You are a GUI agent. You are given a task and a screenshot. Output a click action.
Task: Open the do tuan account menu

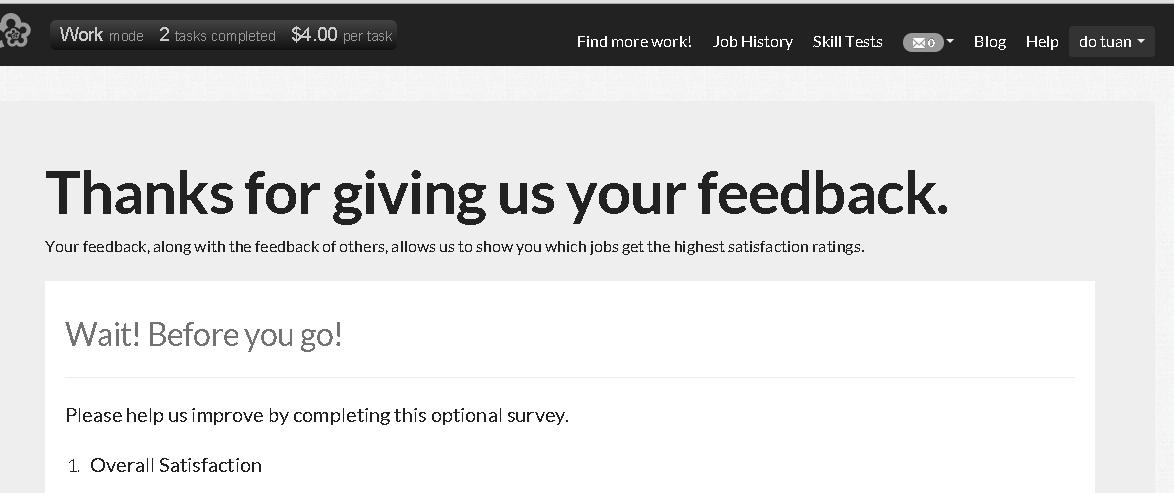[x=1111, y=42]
